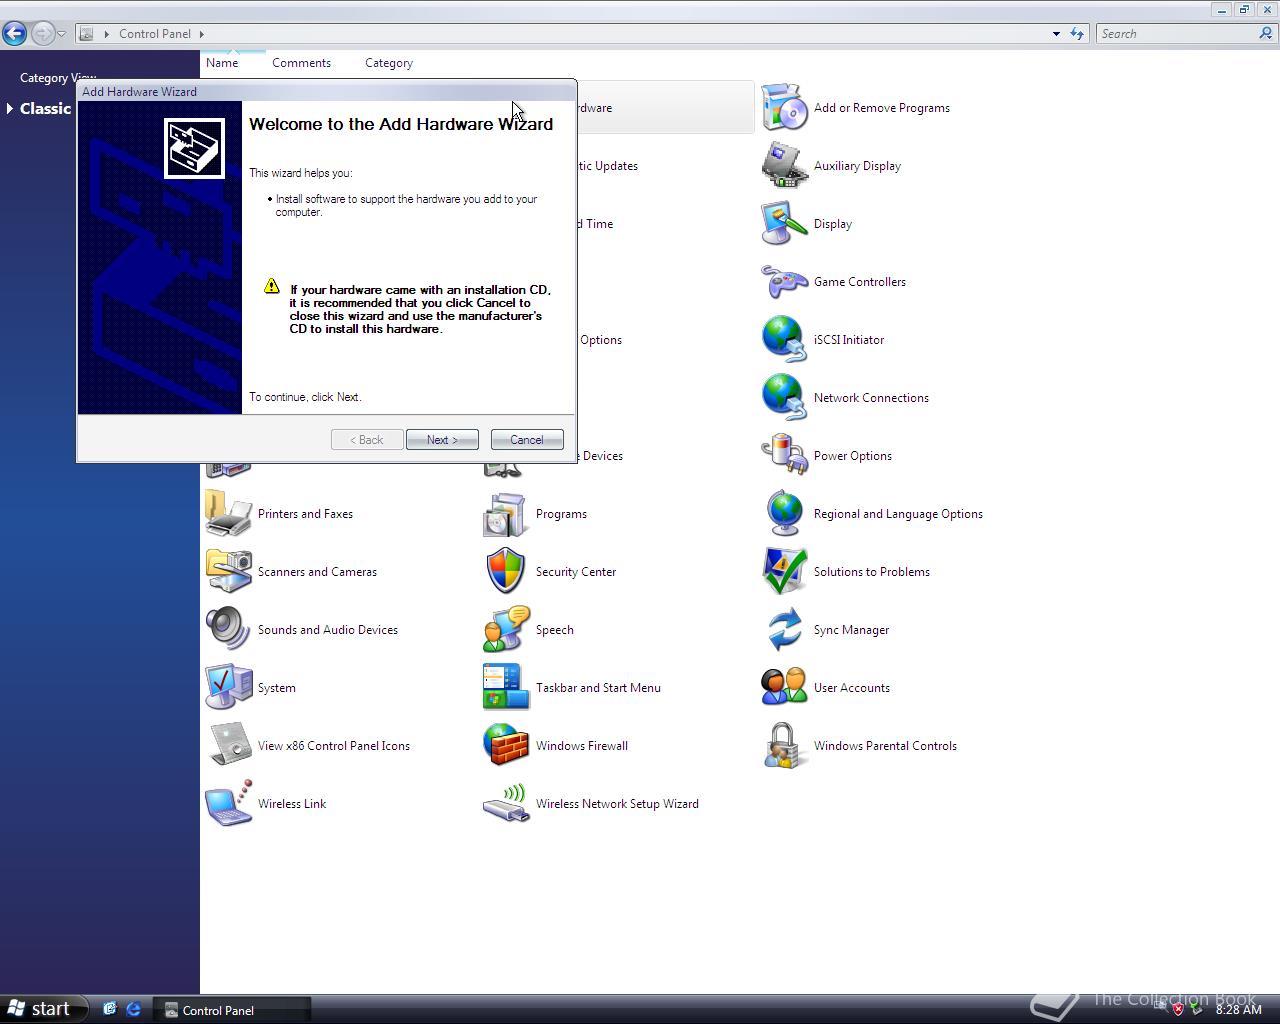The width and height of the screenshot is (1280, 1024).
Task: Click the search magnifier icon
Action: point(1266,33)
